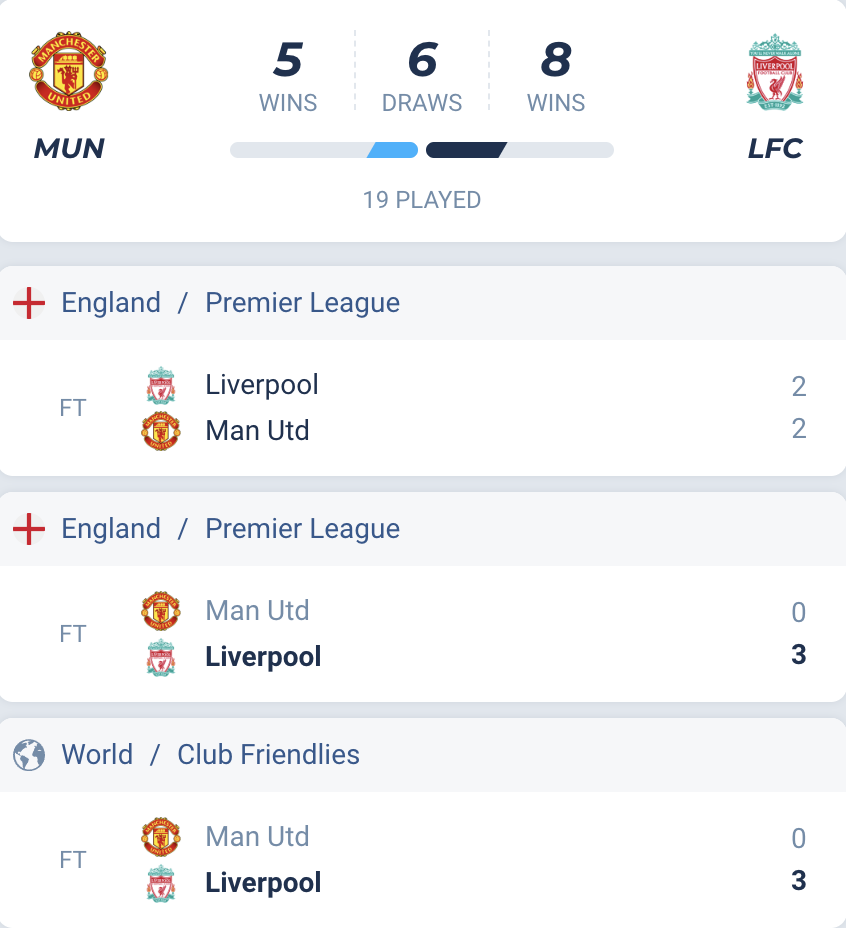Click the dark navy head-to-head bar segment
This screenshot has width=846, height=928.
click(x=466, y=150)
